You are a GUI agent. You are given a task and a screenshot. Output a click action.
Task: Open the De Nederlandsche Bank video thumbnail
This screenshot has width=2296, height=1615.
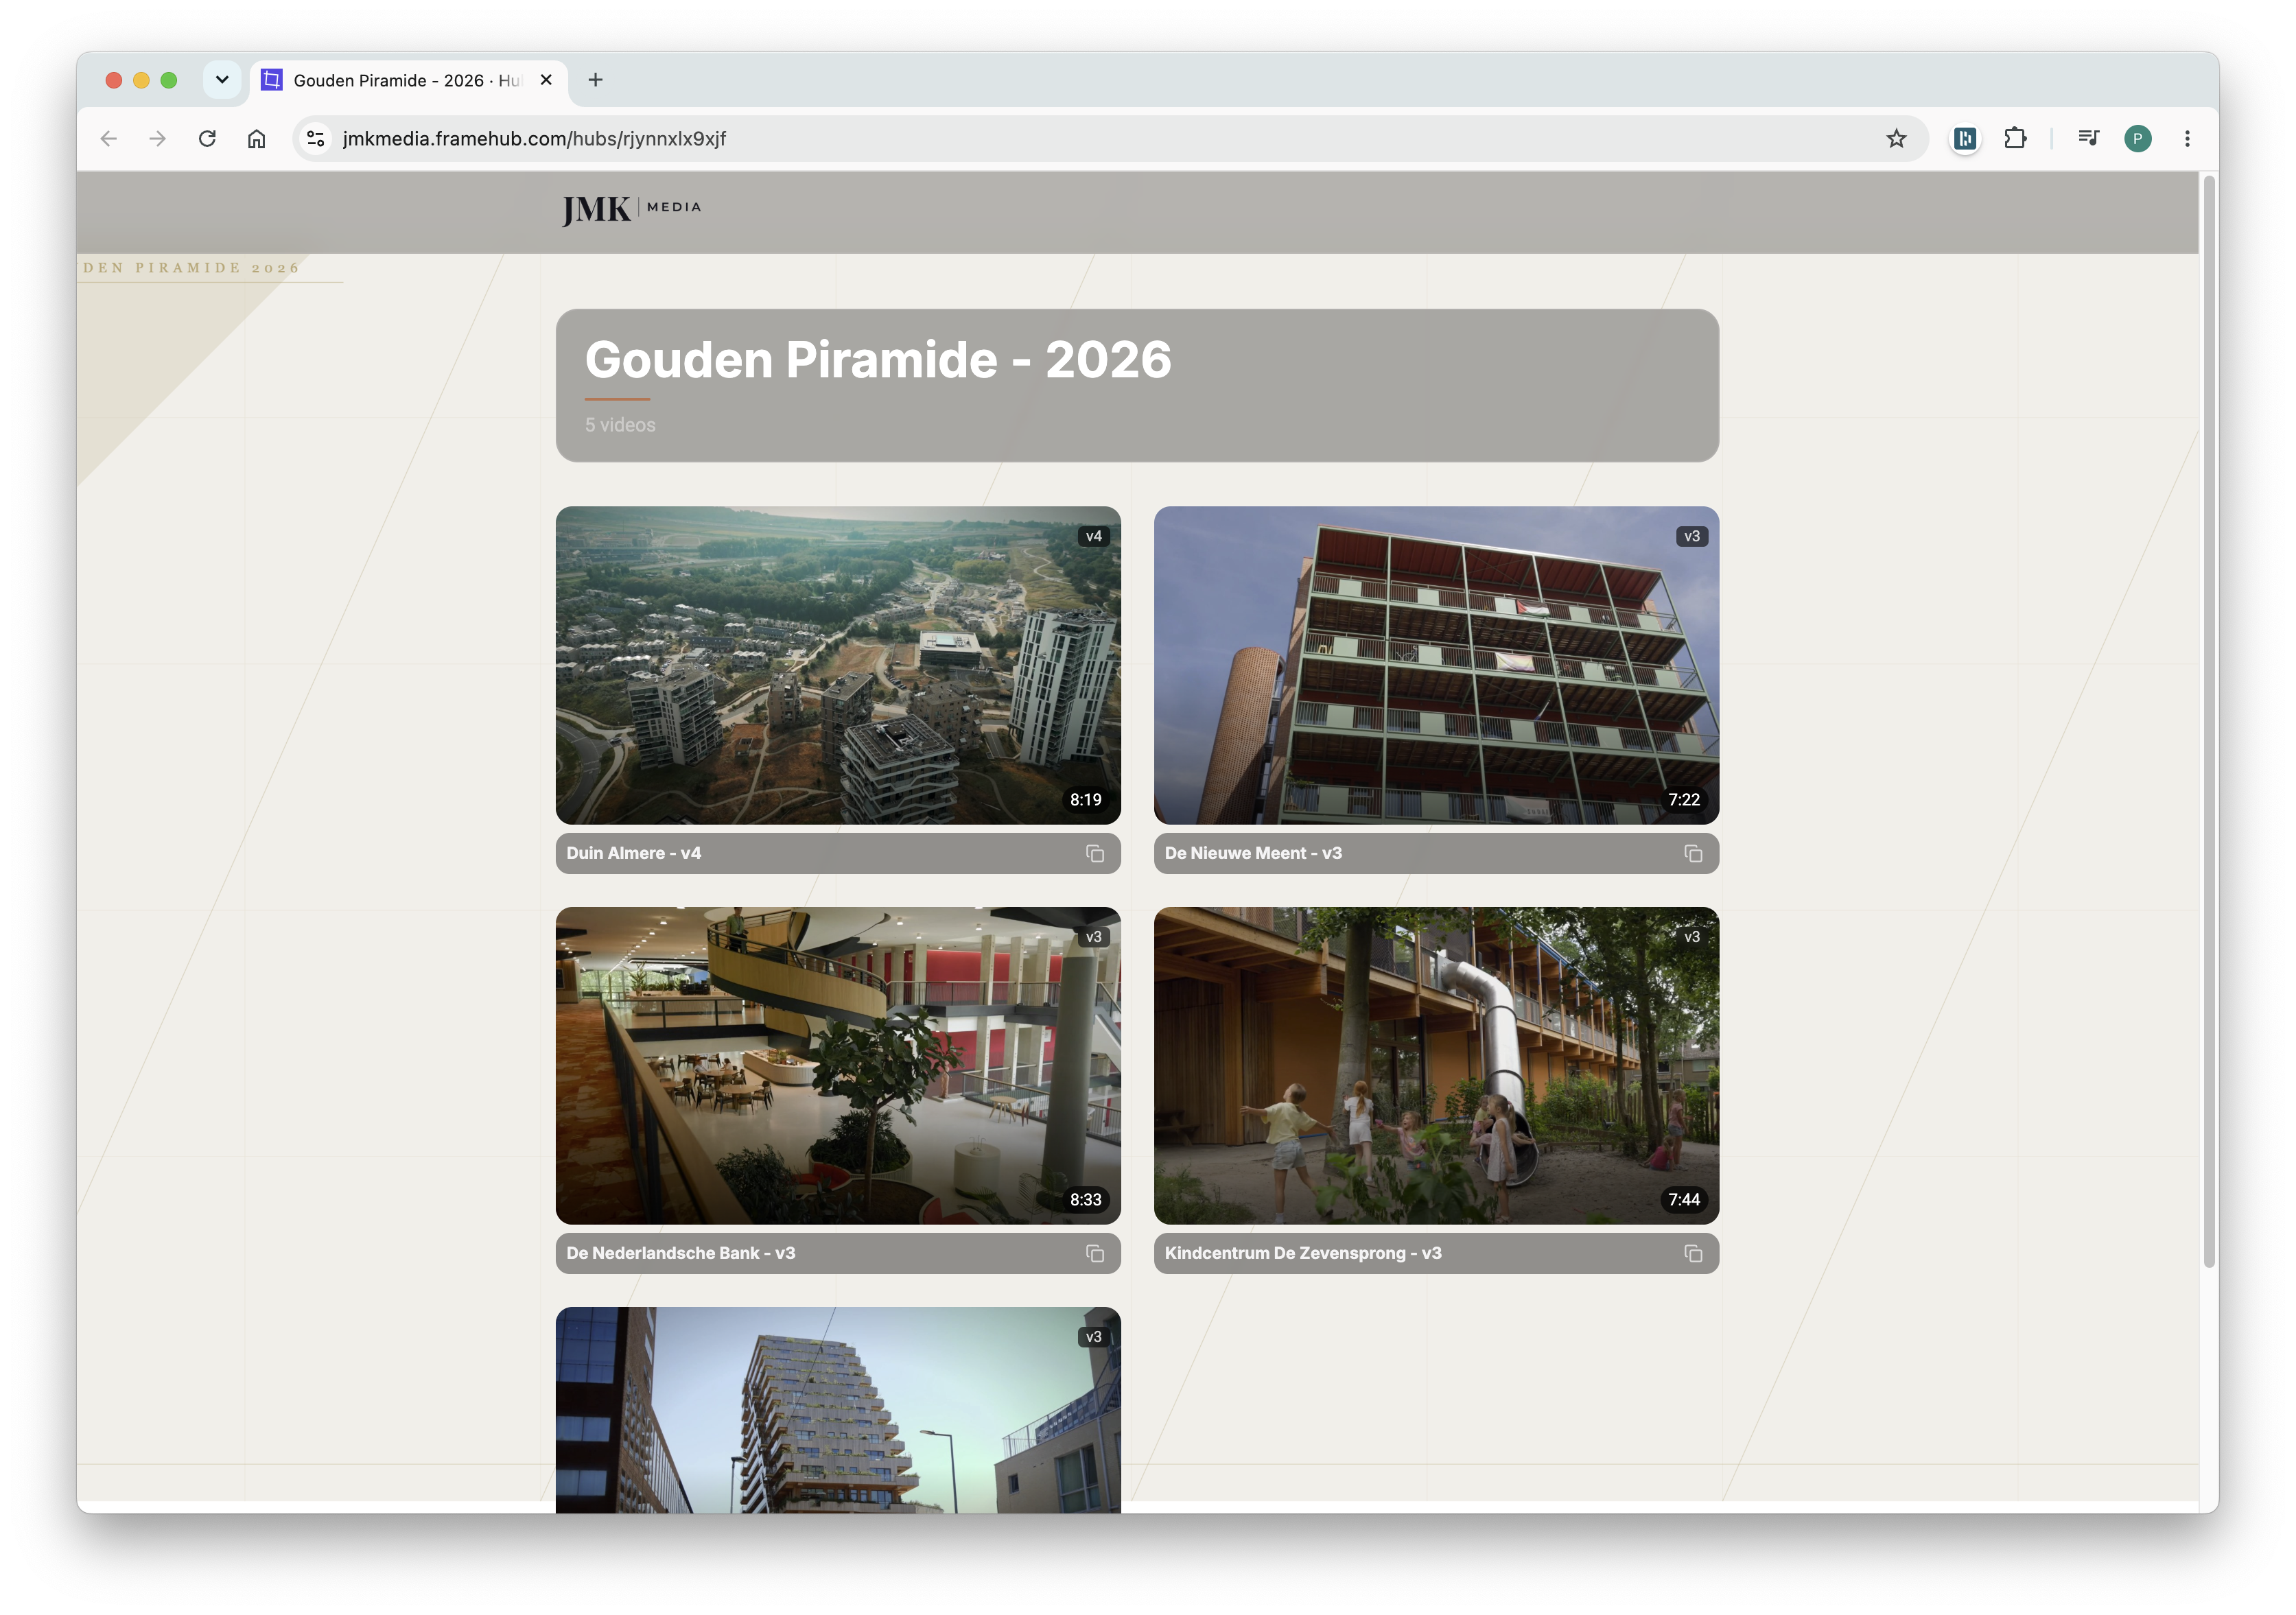point(838,1065)
